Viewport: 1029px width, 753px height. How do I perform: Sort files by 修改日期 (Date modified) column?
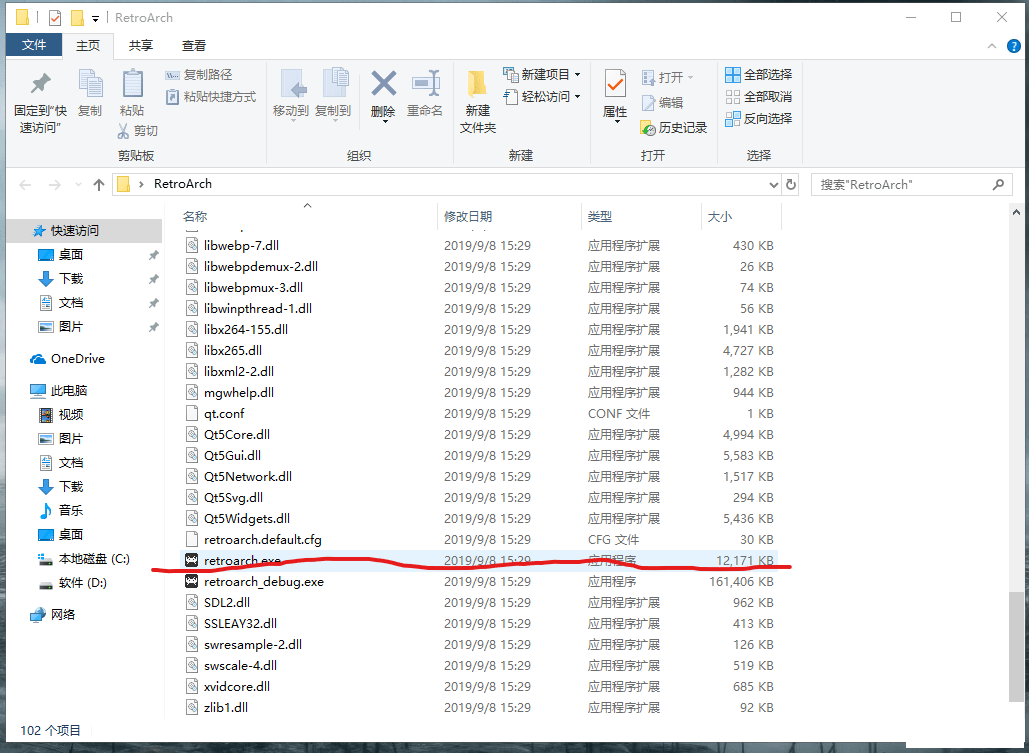468,217
